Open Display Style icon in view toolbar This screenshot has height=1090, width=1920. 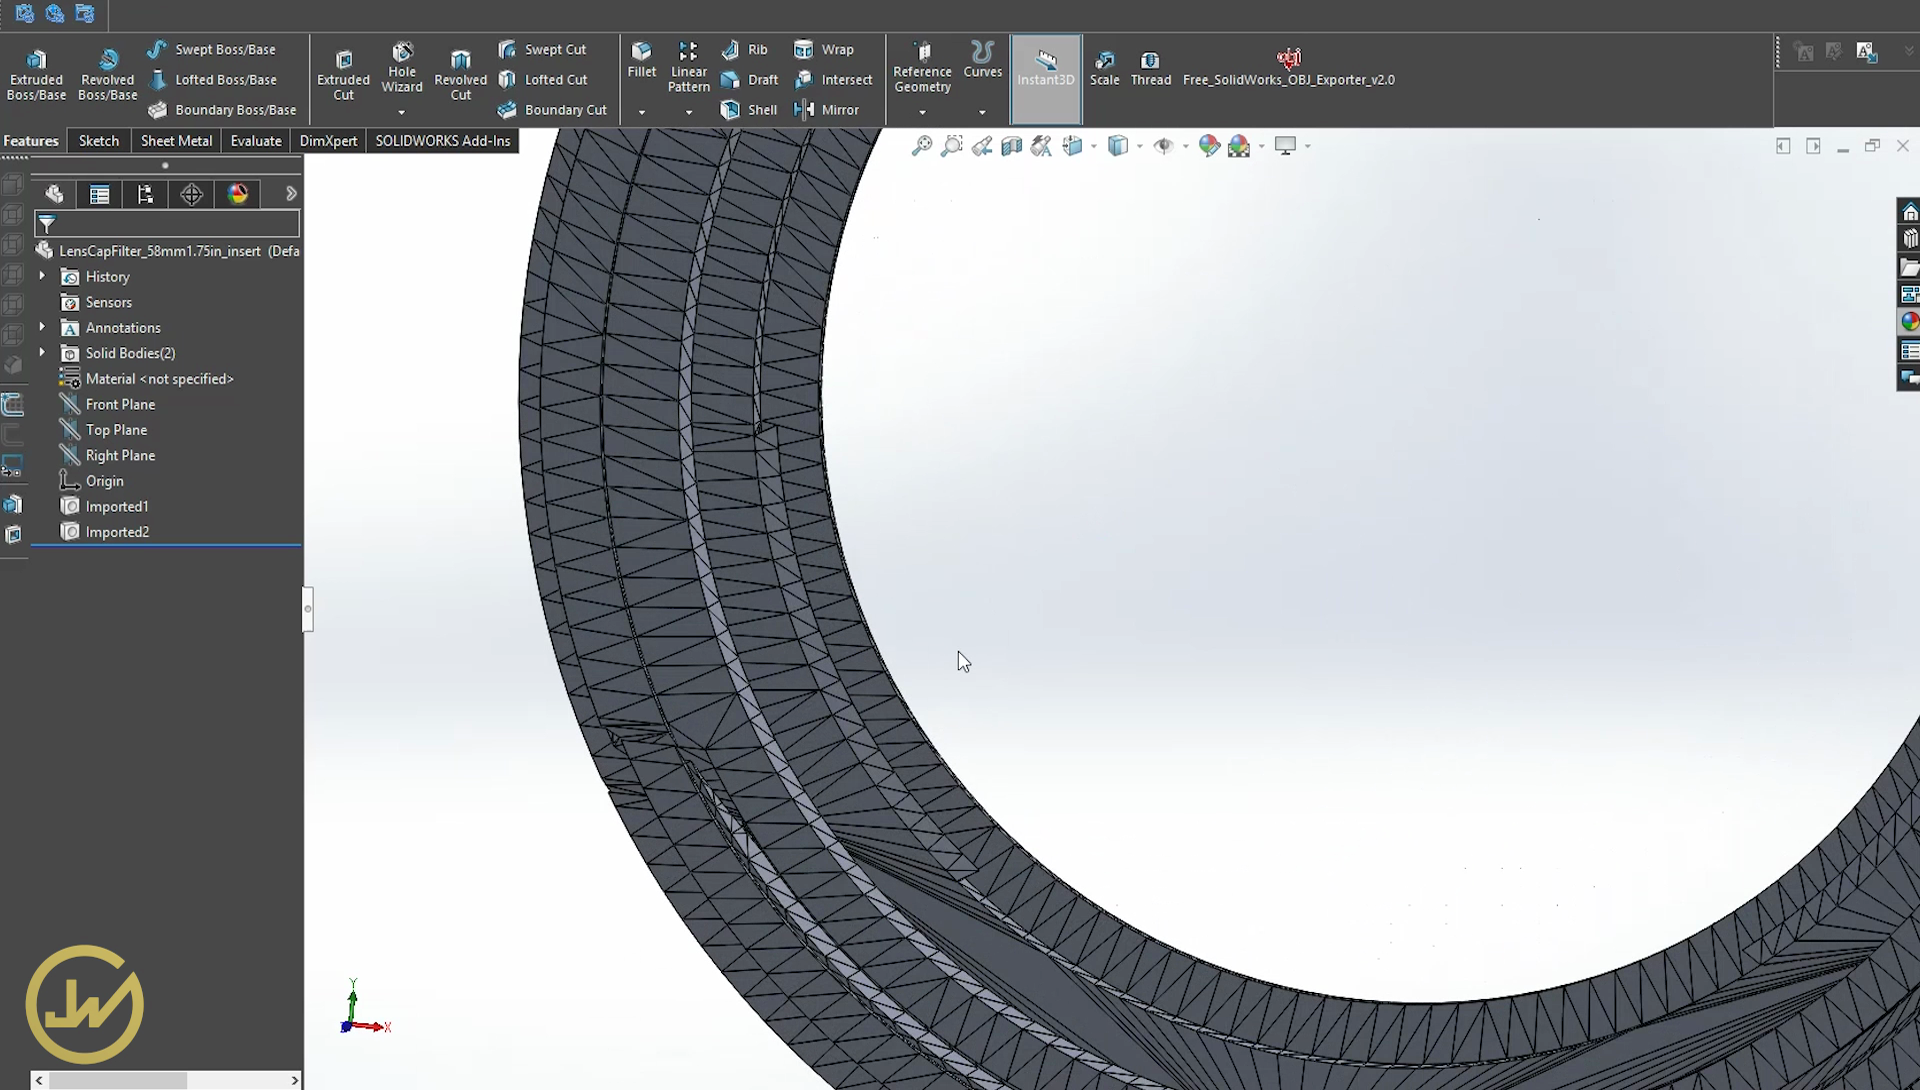(x=1118, y=146)
